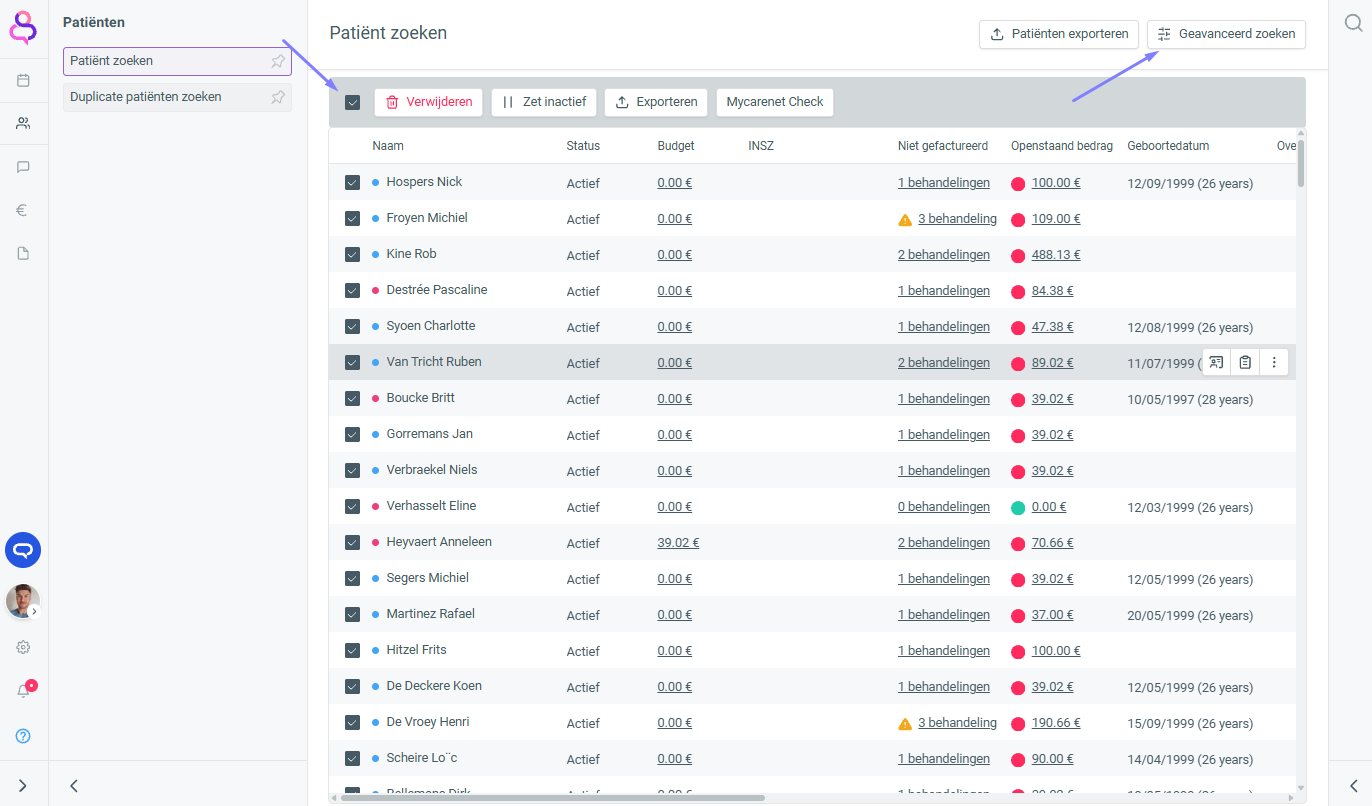Deselect the Verhasselt Eline row checkbox

352,506
